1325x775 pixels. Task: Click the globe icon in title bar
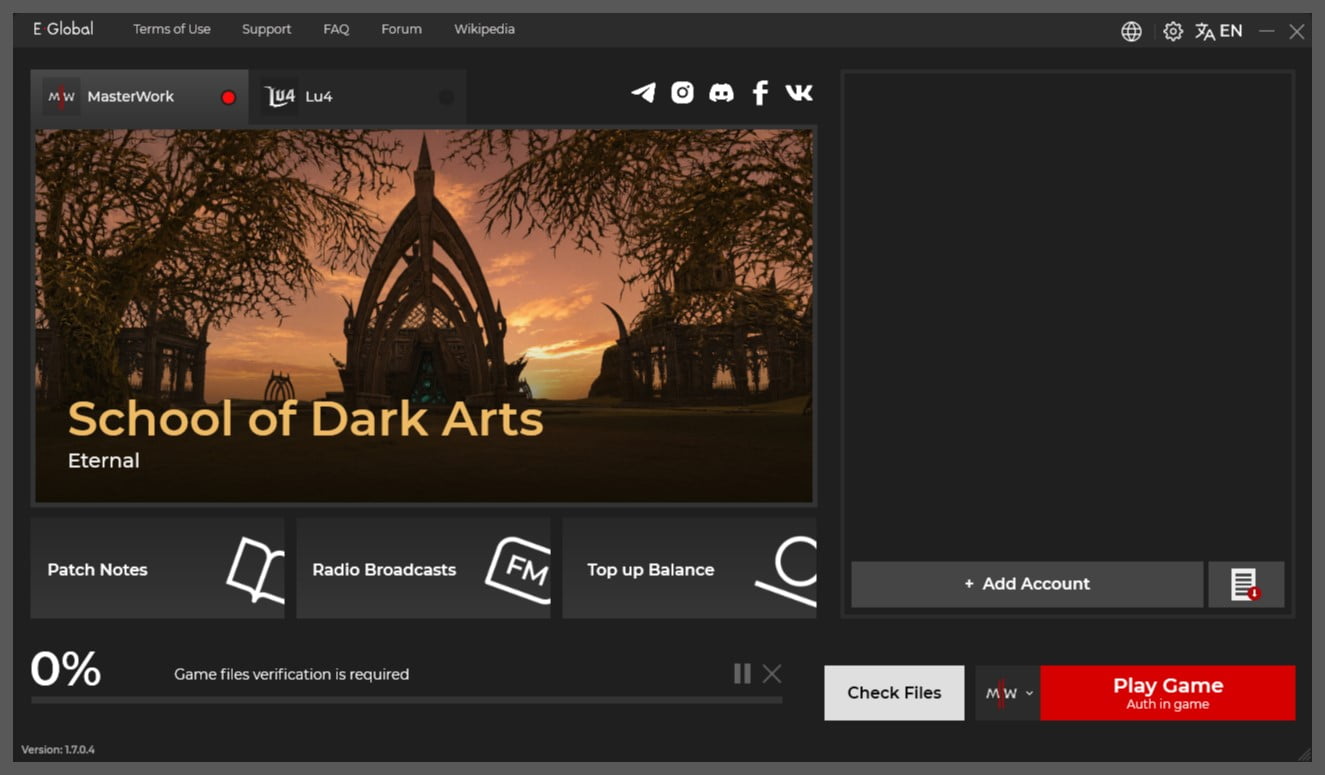1131,31
